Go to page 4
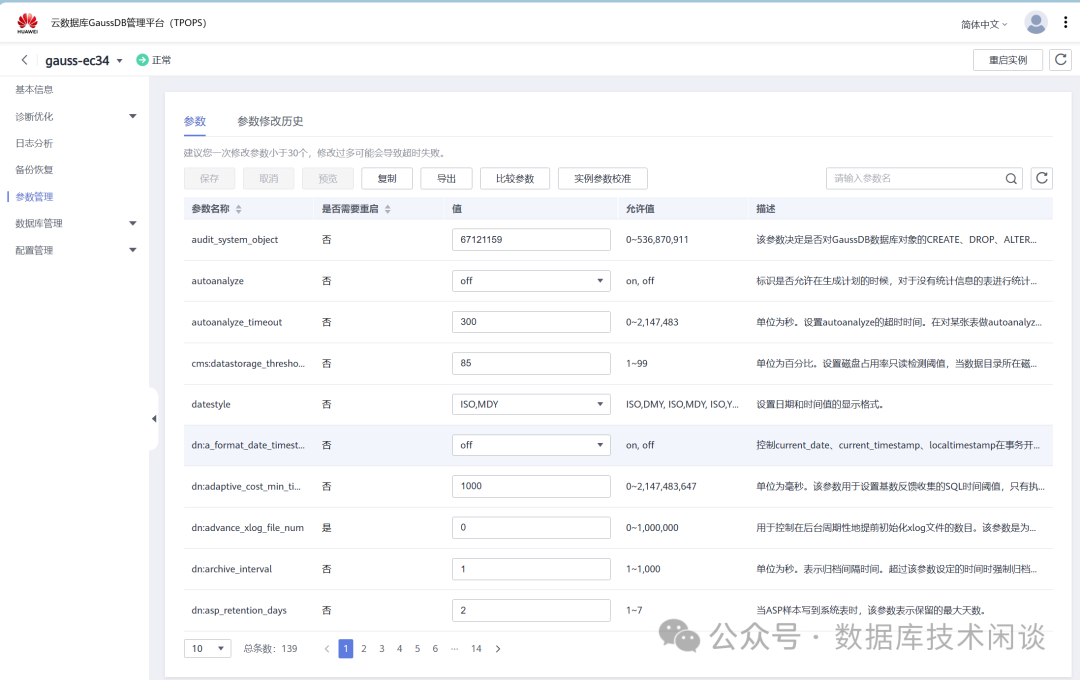1080x680 pixels. point(399,648)
